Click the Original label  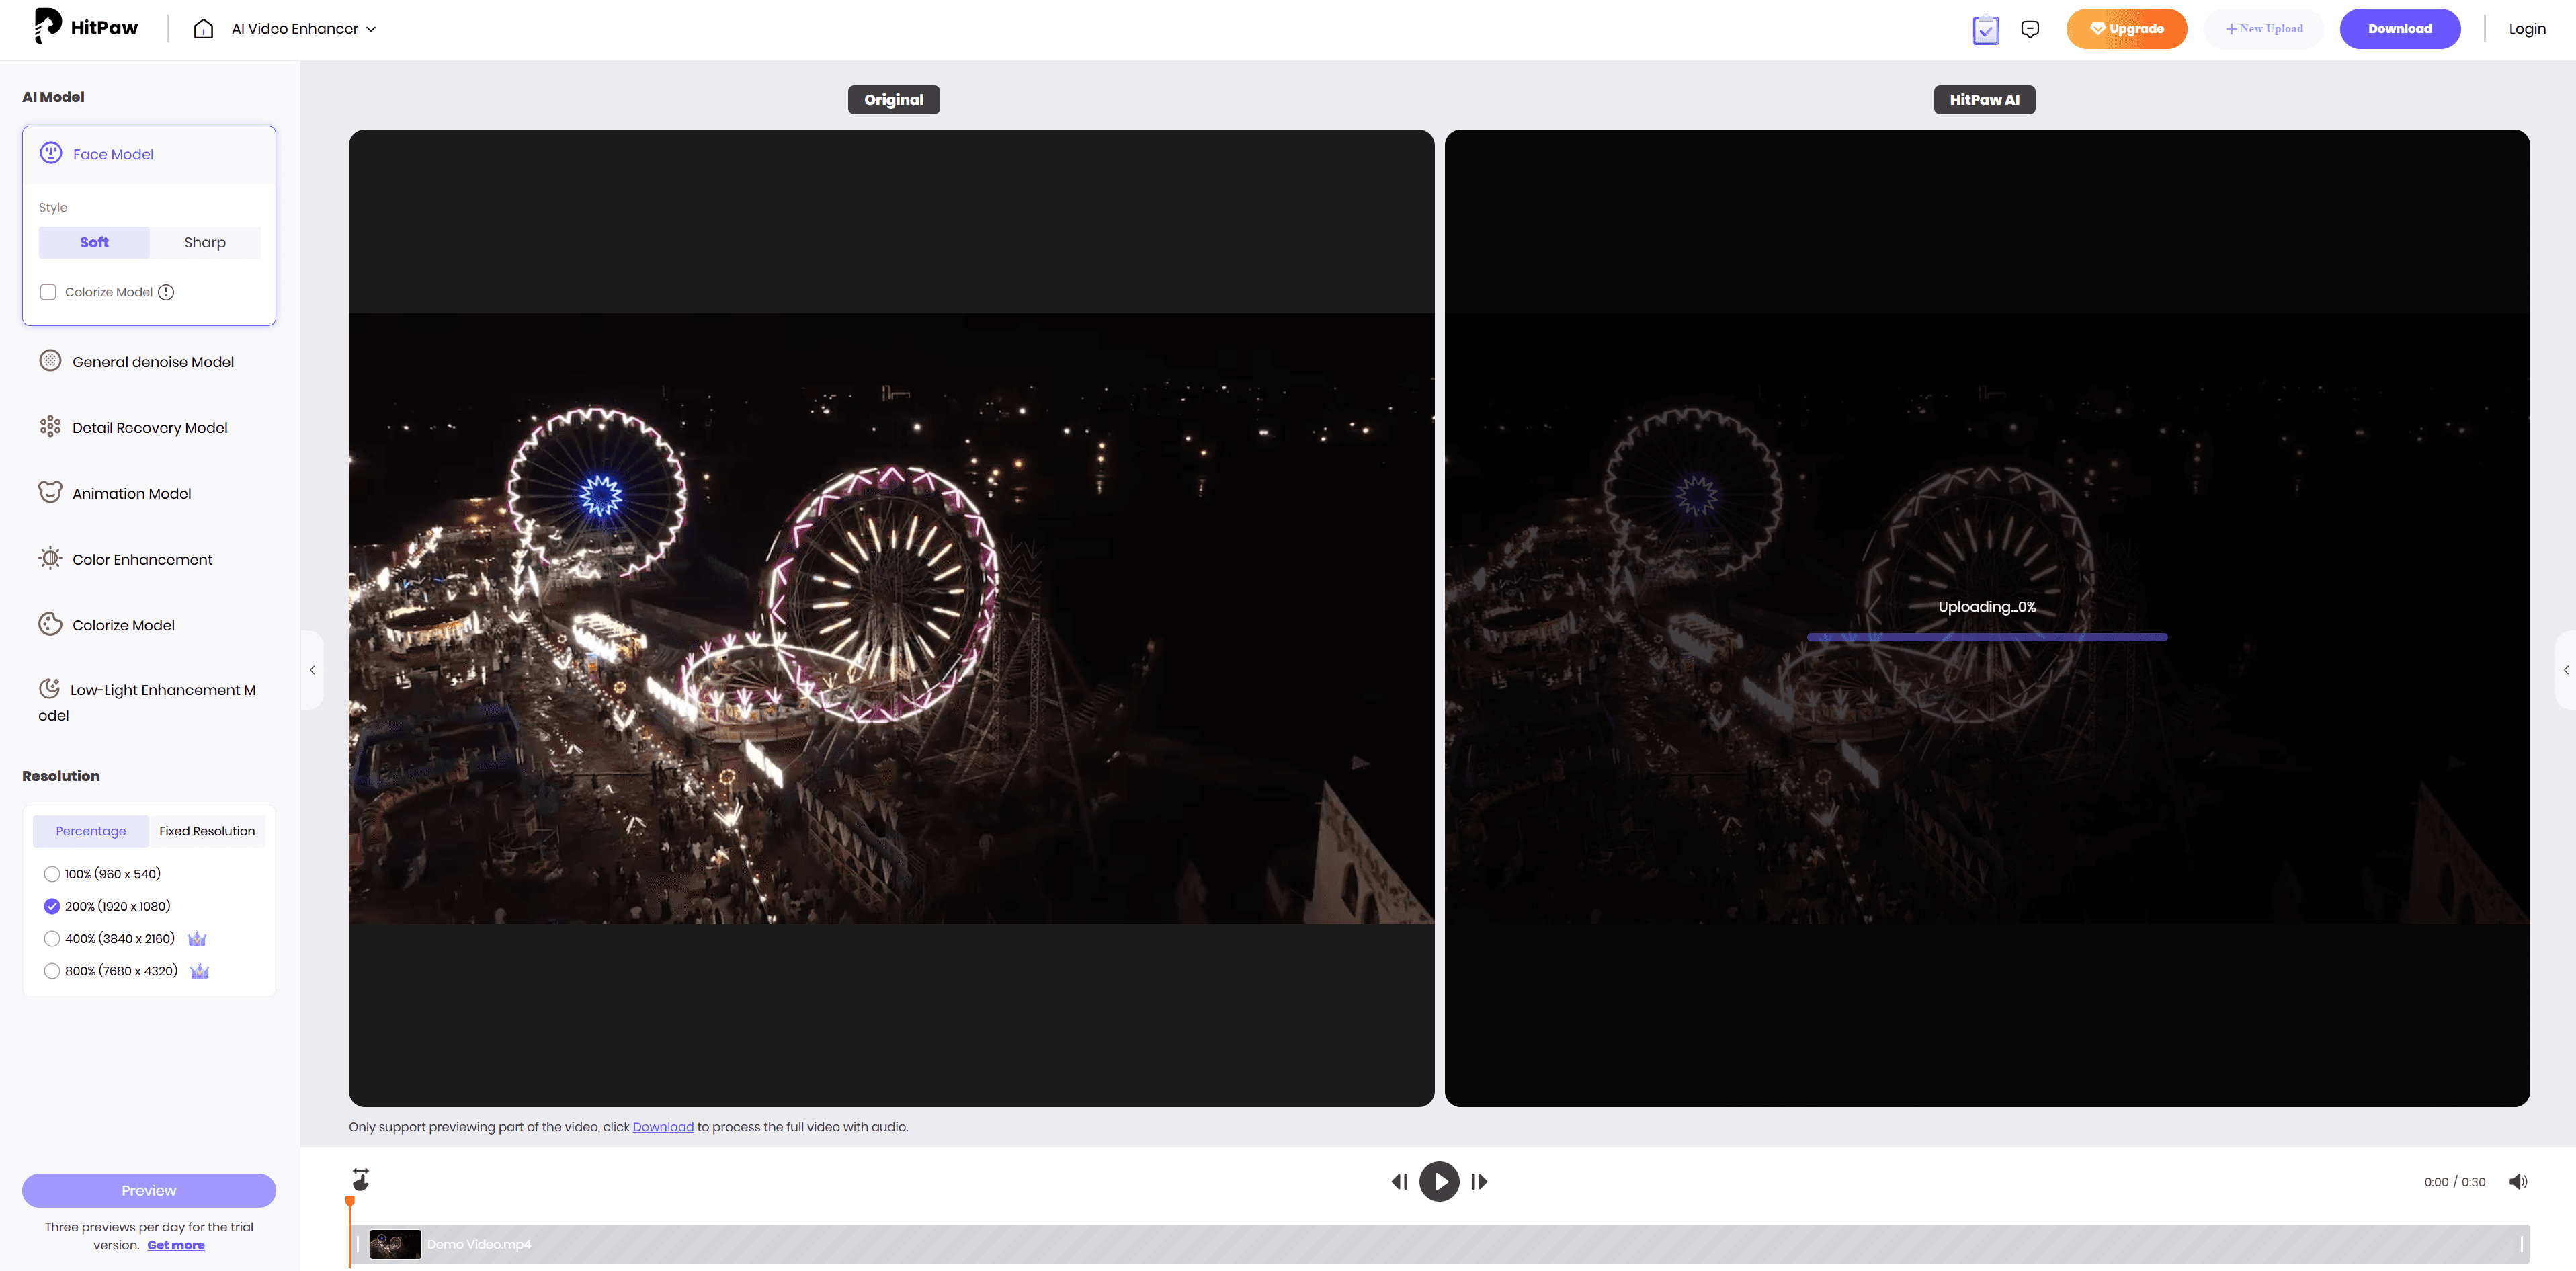click(x=893, y=100)
